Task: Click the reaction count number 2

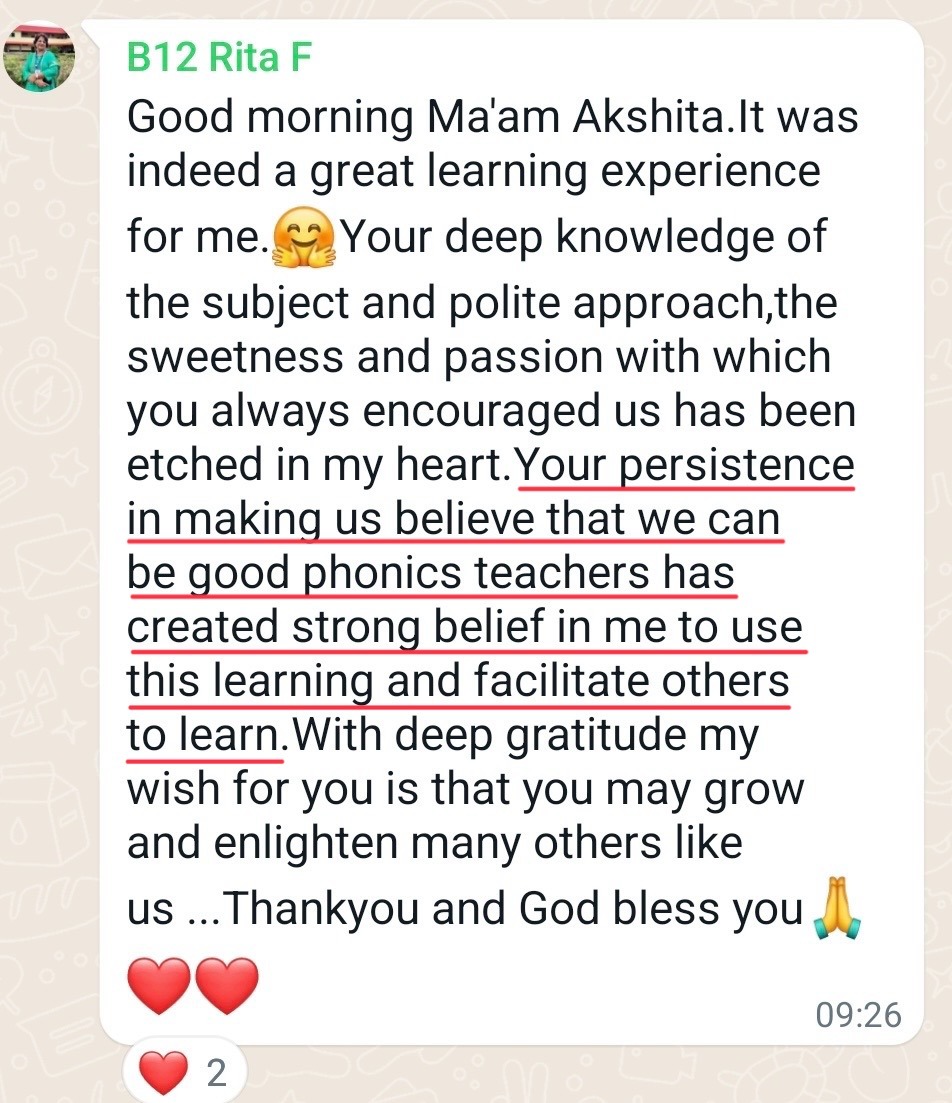Action: click(217, 1073)
